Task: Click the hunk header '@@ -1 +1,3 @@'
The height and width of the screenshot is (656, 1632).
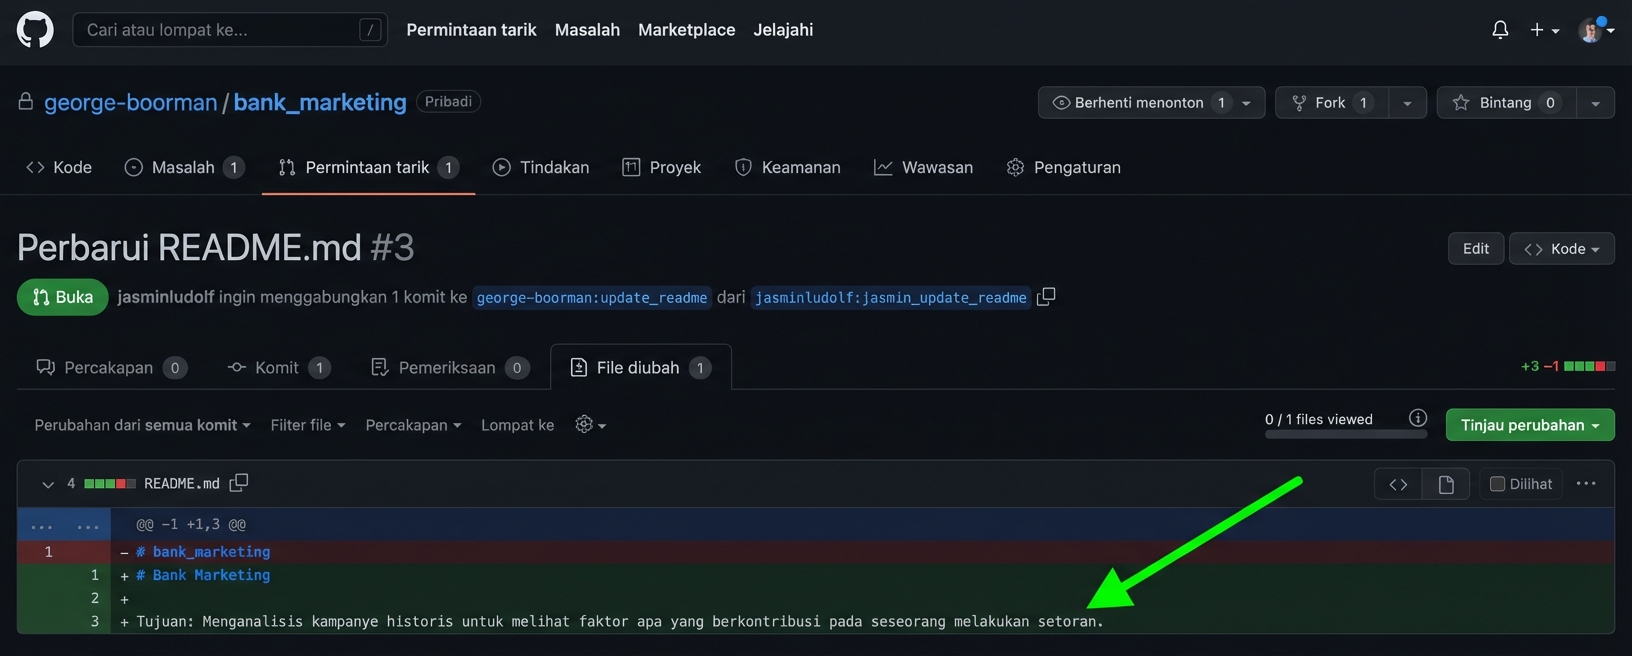Action: click(191, 524)
